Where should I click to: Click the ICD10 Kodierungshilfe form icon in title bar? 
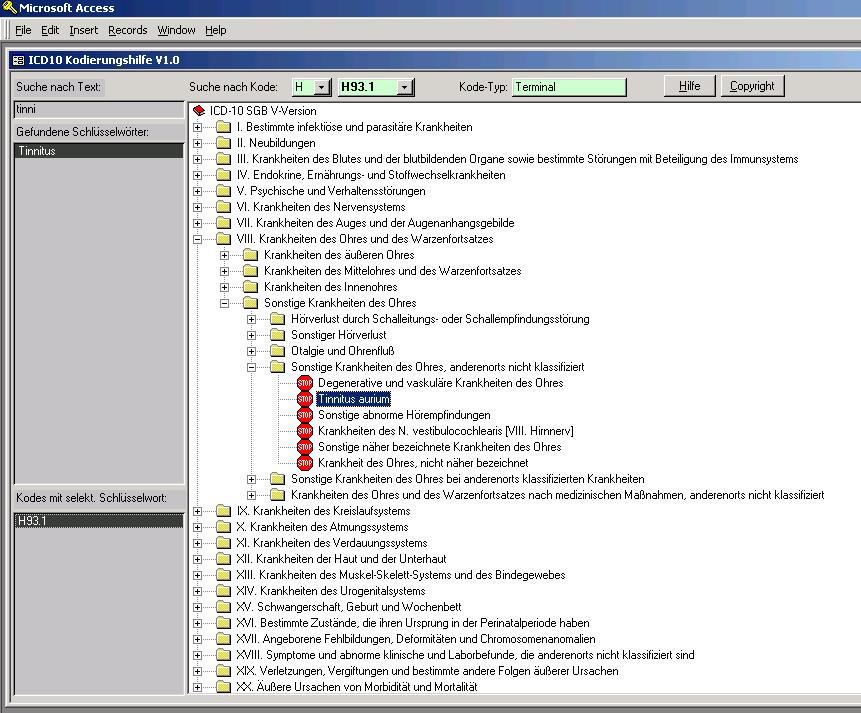coord(19,60)
